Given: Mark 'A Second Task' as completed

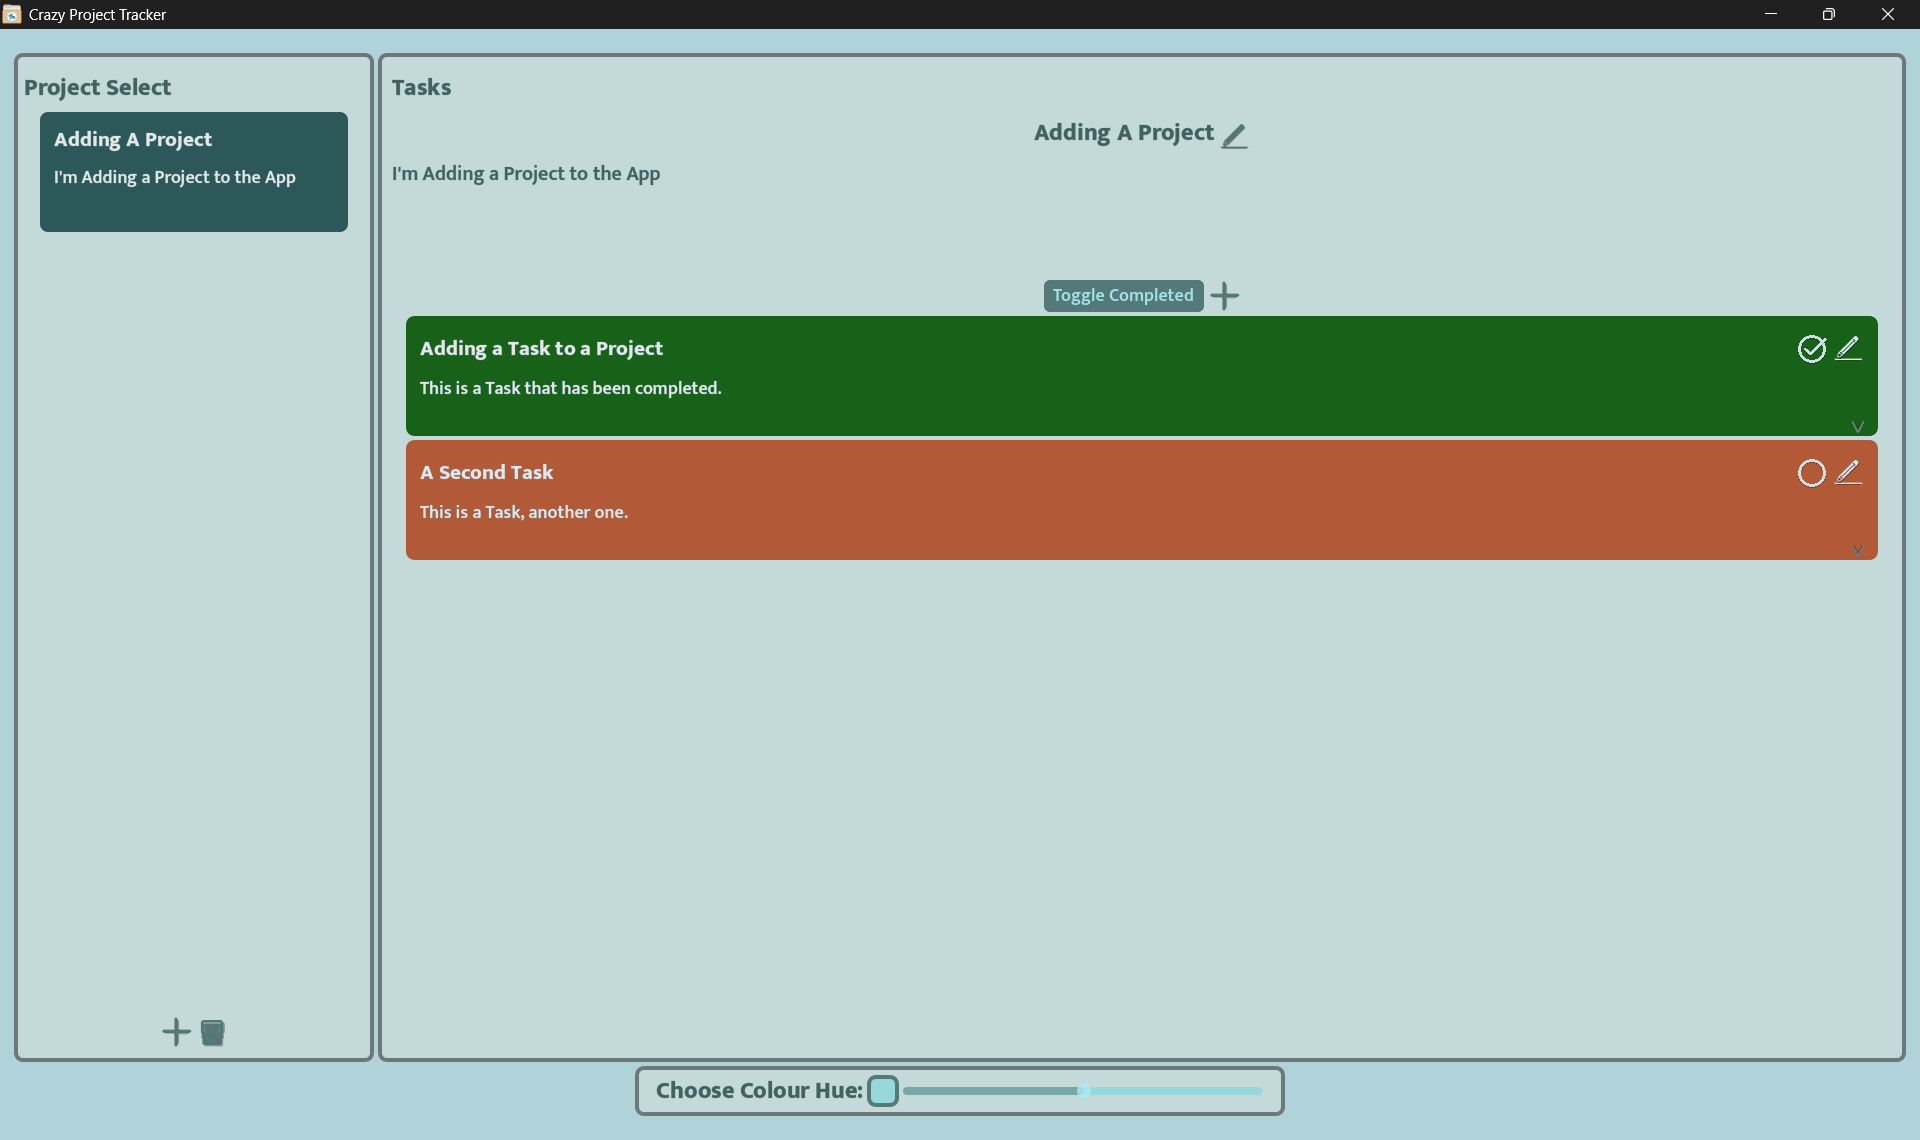Looking at the screenshot, I should pyautogui.click(x=1811, y=472).
